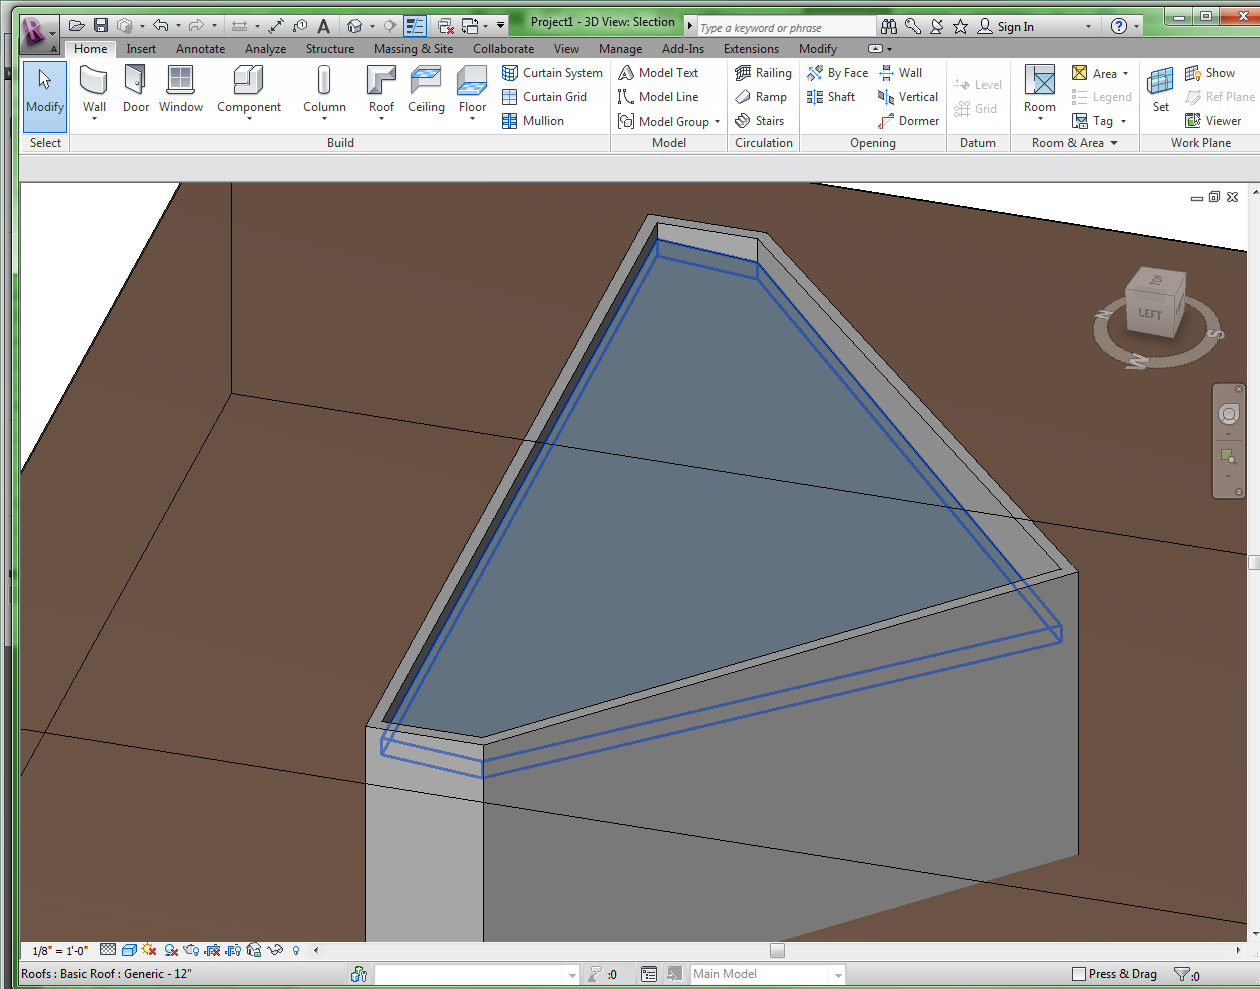Open Communication Center satellite icon
Viewport: 1260px width, 989px height.
(x=937, y=26)
